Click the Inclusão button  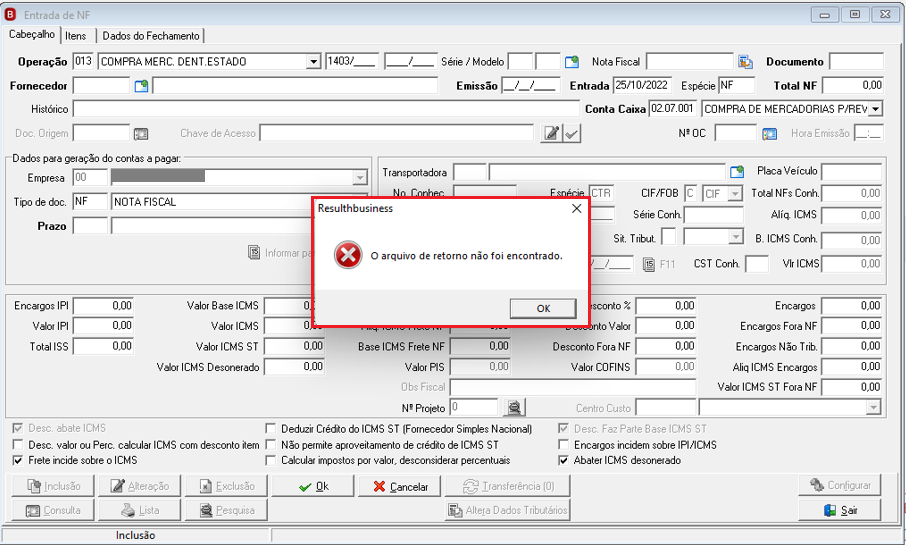coord(53,486)
